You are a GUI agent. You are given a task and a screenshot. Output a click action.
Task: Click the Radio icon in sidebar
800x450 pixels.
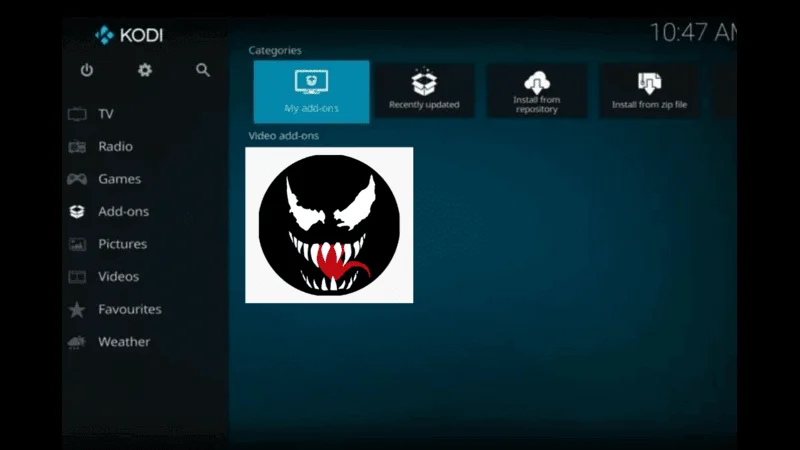click(77, 146)
